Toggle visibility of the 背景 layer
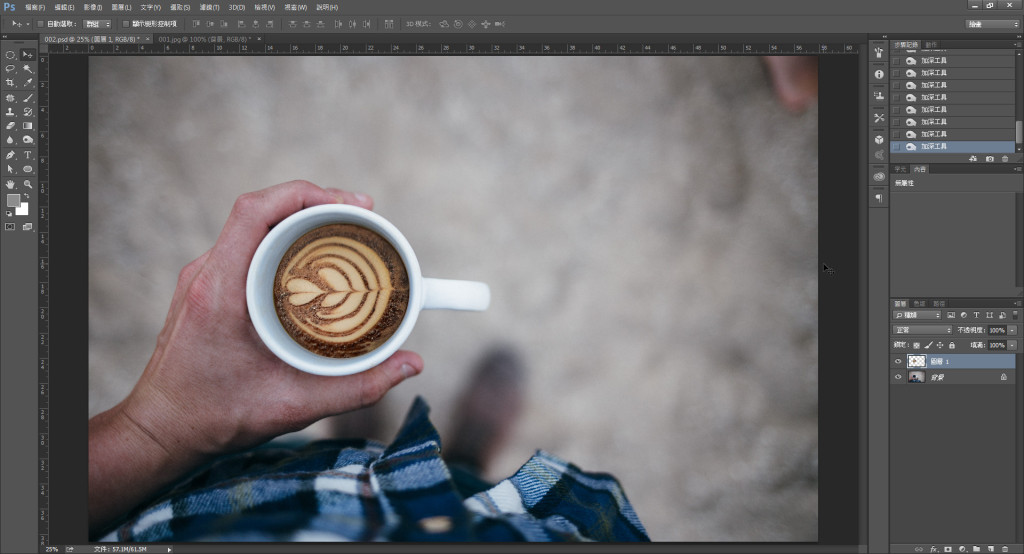 (898, 377)
